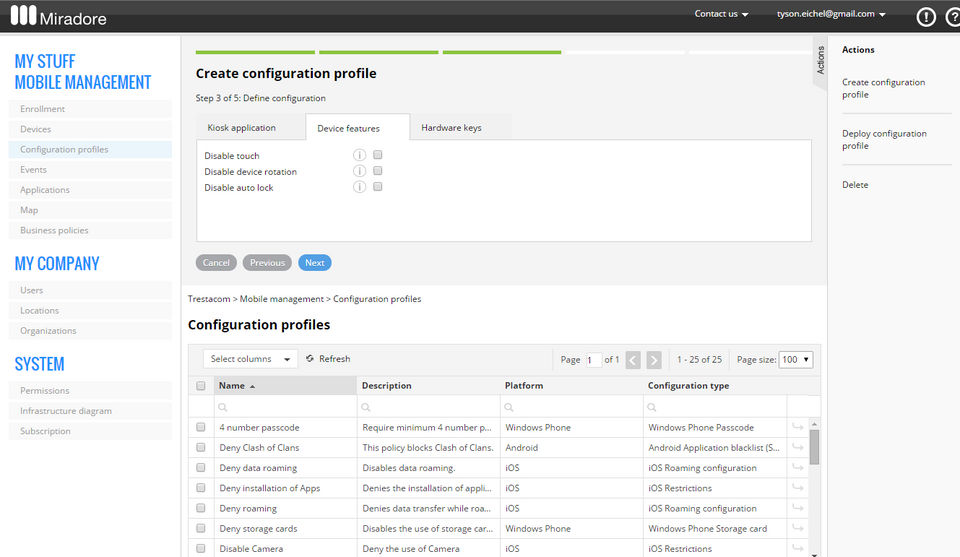Toggle the select-all checkbox in table header
The height and width of the screenshot is (557, 960).
(201, 386)
